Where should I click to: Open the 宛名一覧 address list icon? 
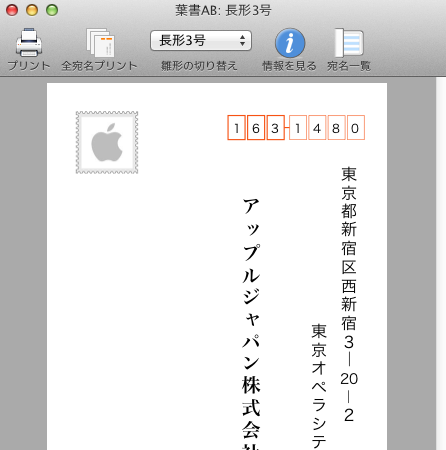pyautogui.click(x=349, y=43)
